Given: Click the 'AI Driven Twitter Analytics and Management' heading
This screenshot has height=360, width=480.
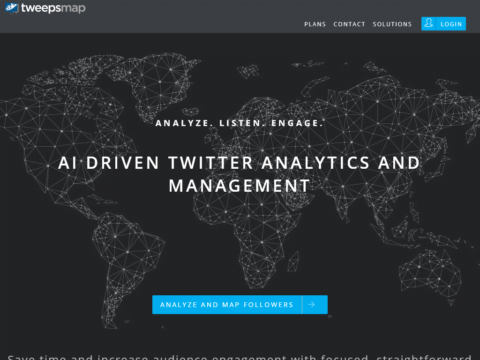Looking at the screenshot, I should coord(239,174).
